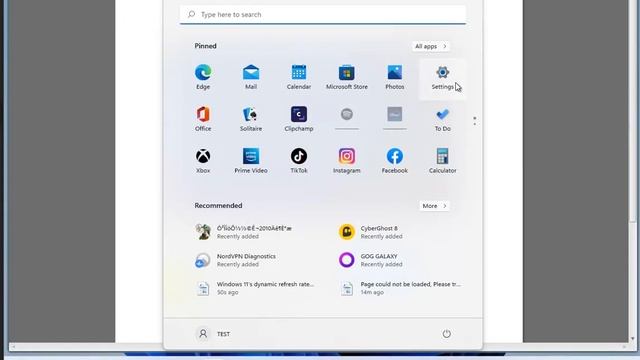The image size is (640, 360).
Task: Launch TikTok
Action: point(299,161)
